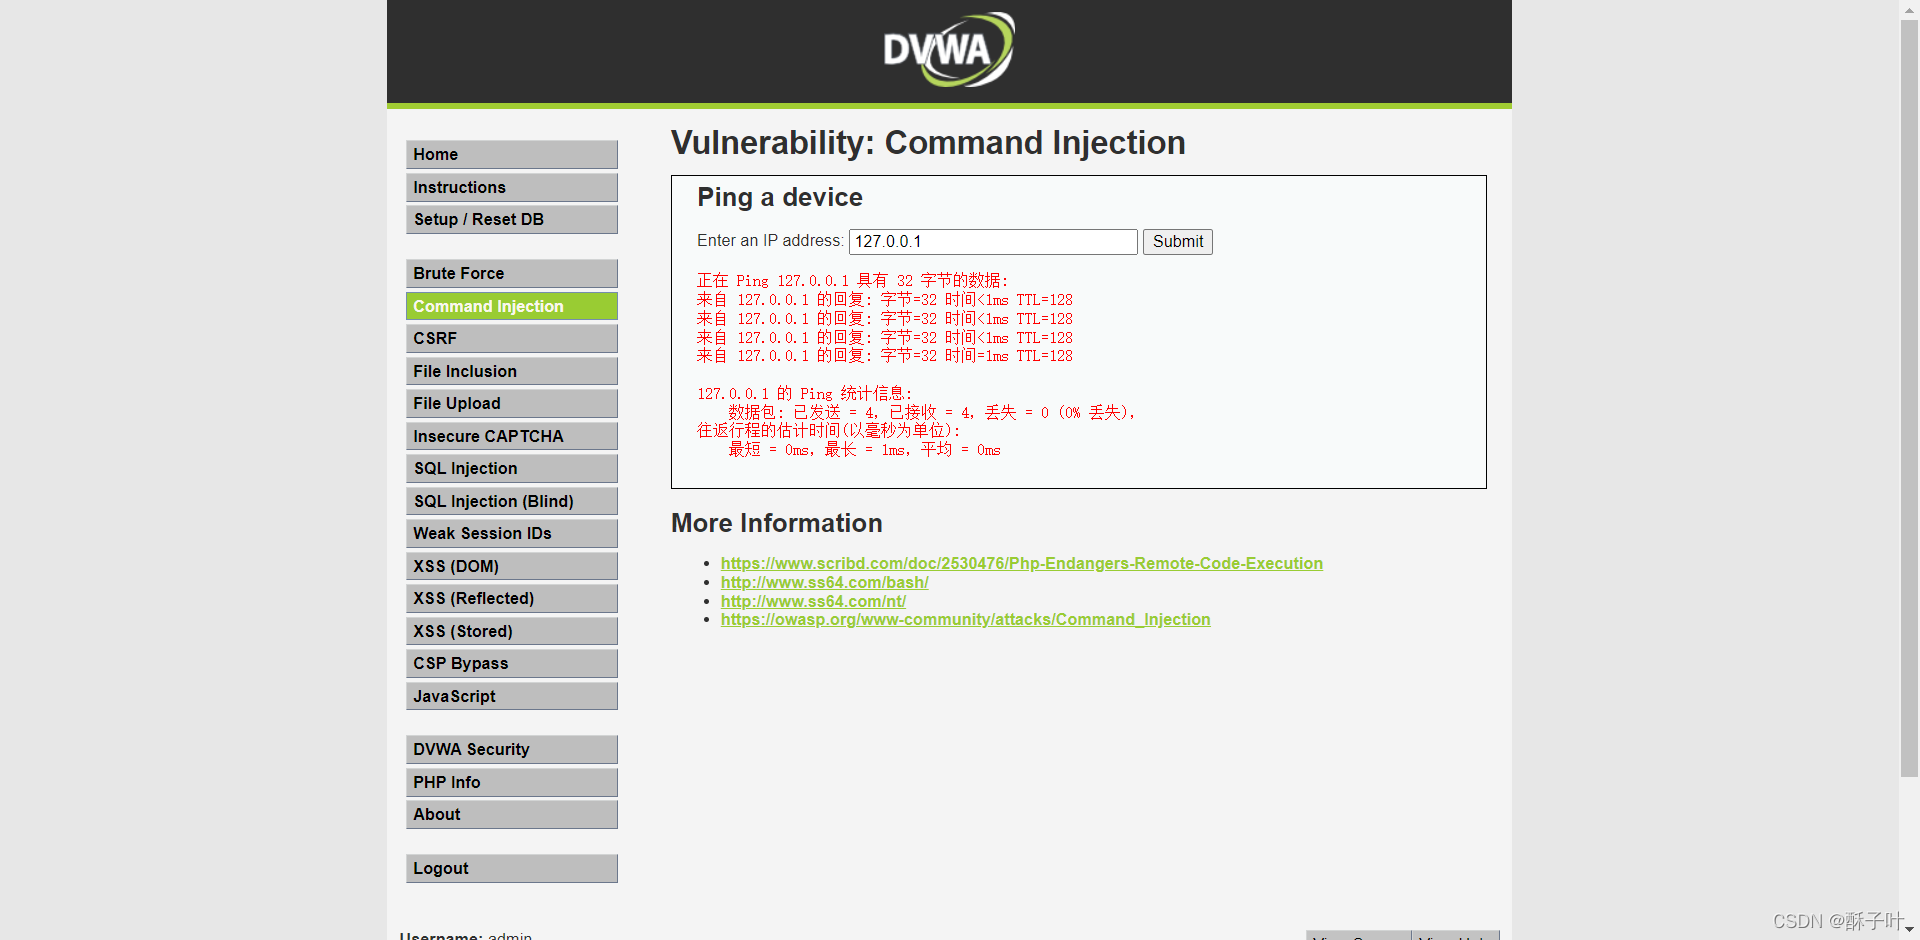Open the CSRF vulnerability page
The image size is (1920, 940).
pos(511,338)
